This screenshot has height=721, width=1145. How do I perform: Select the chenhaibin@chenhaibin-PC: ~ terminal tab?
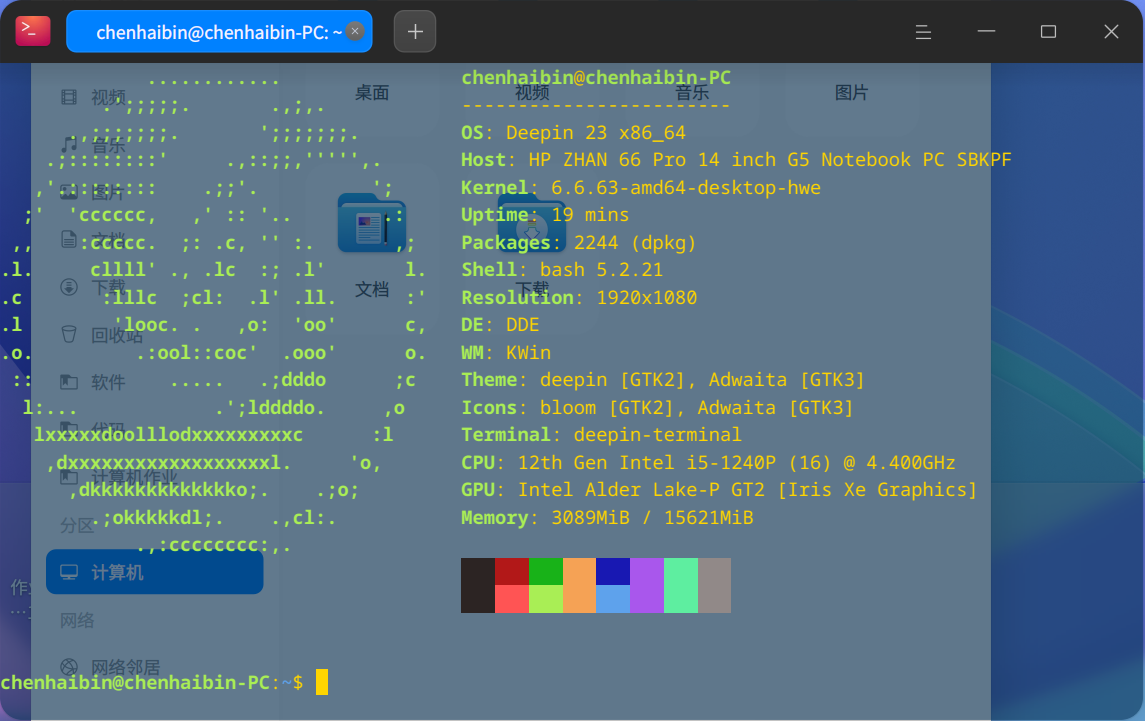[x=219, y=31]
